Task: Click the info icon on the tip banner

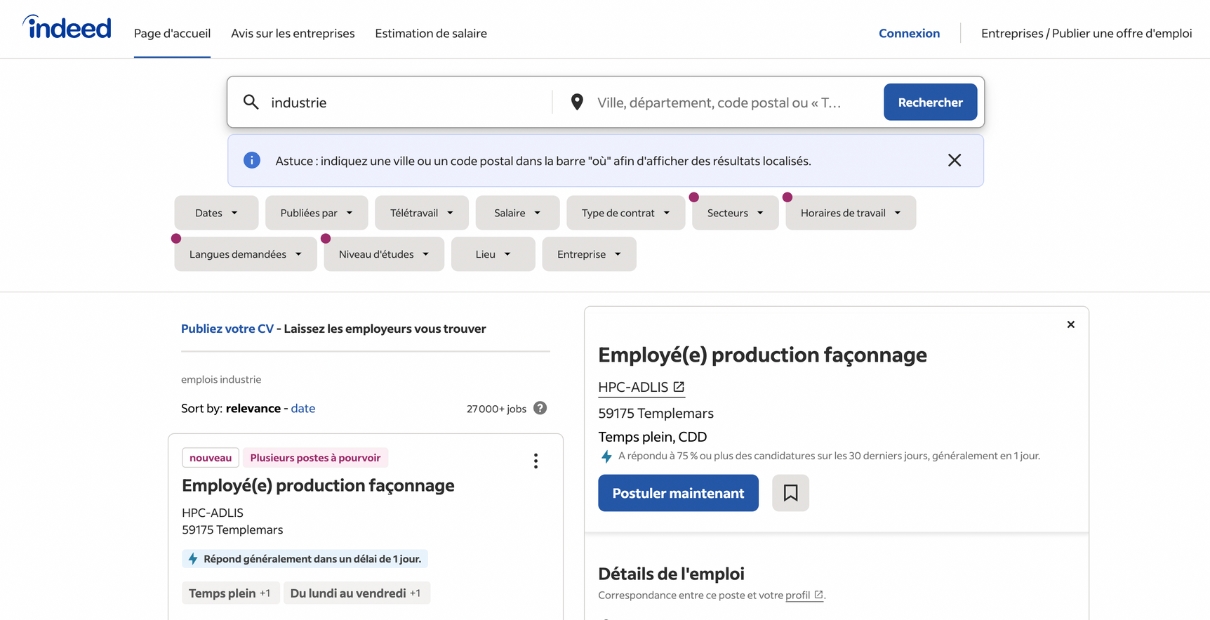Action: (252, 160)
